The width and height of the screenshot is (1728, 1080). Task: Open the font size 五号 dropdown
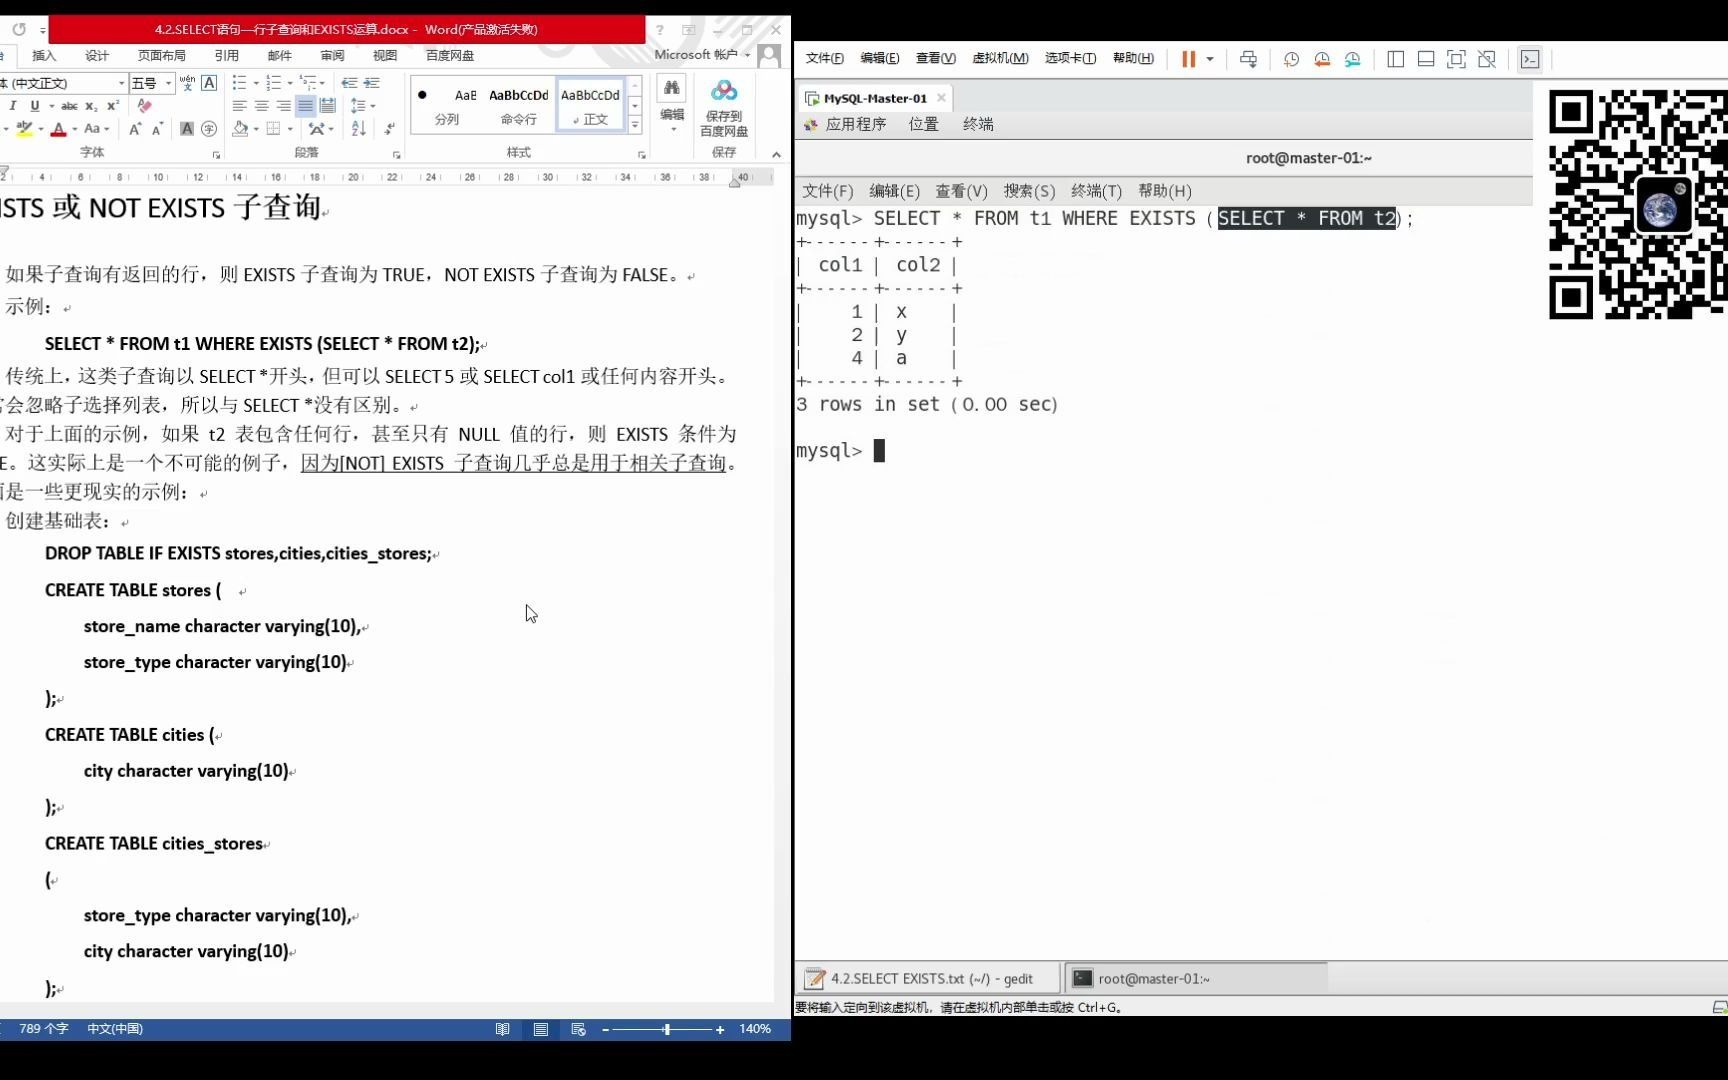(169, 83)
